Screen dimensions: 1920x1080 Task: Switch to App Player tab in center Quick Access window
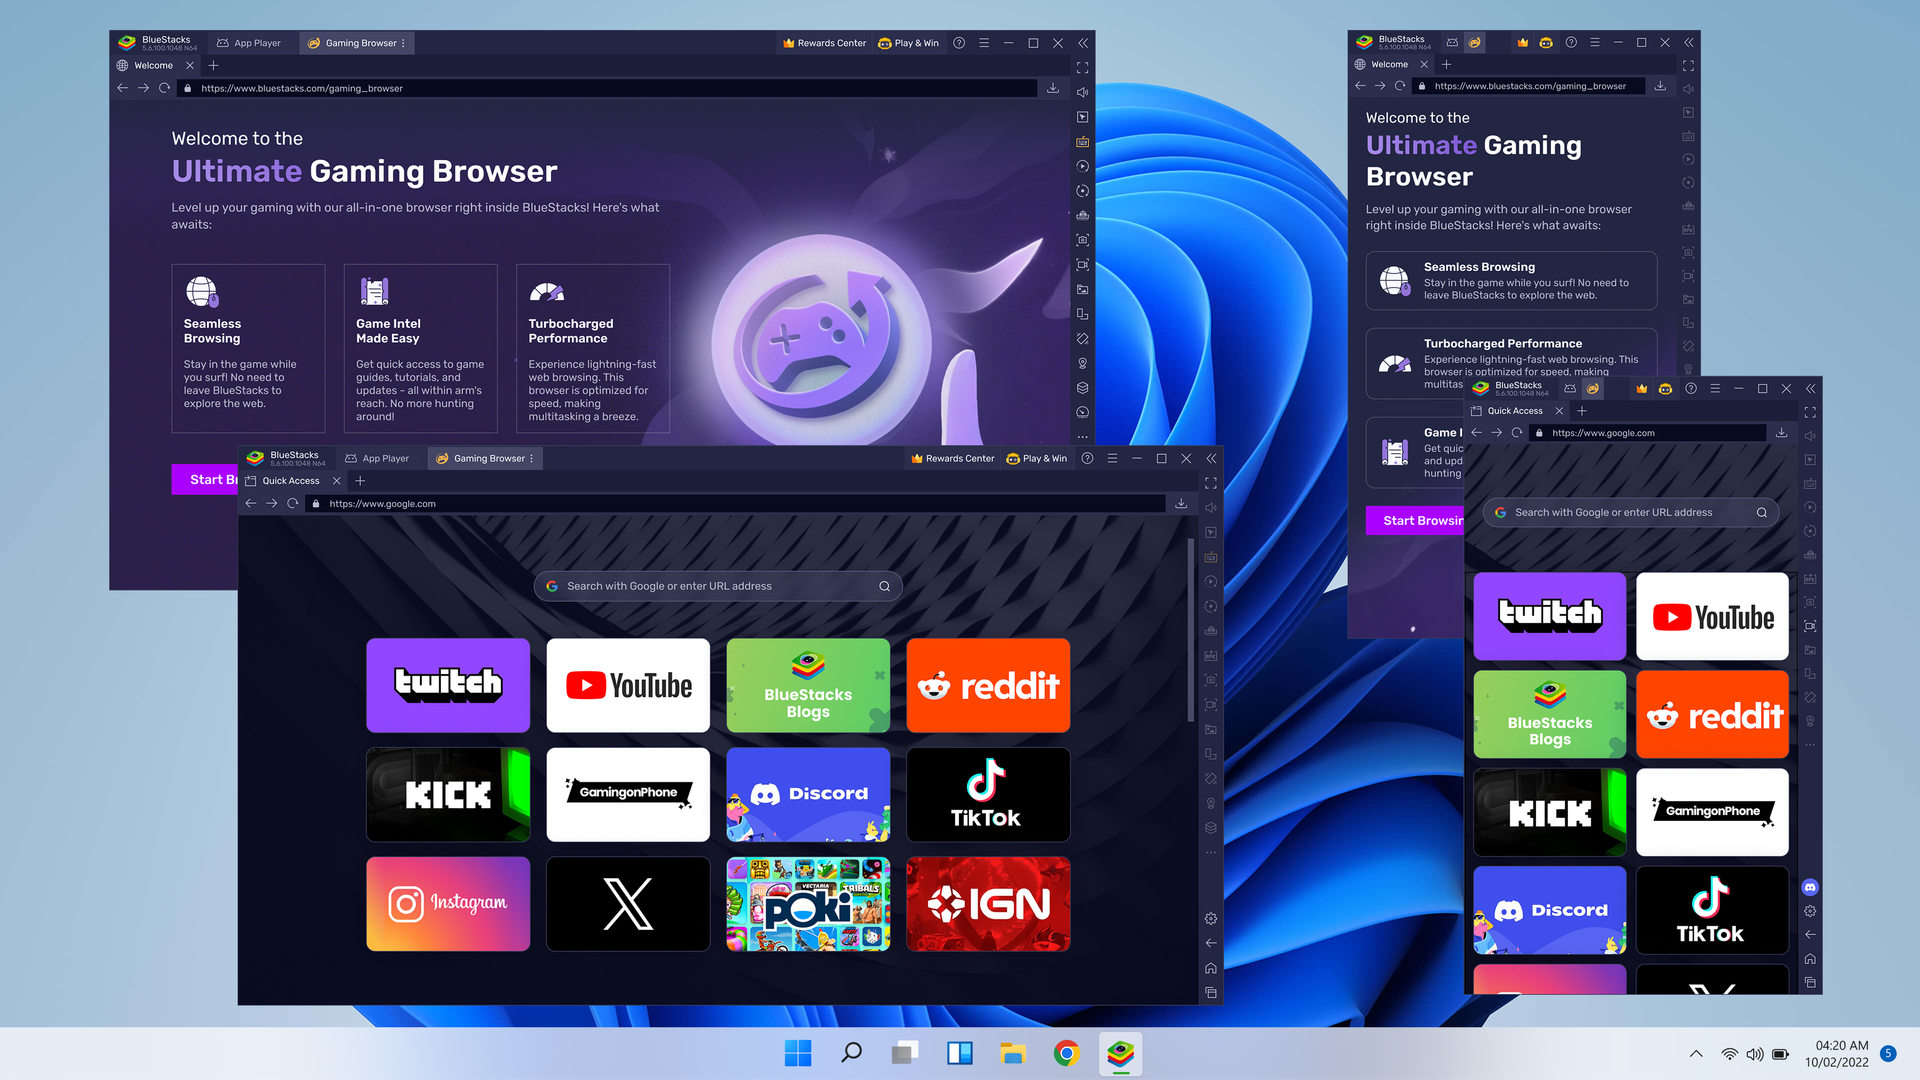tap(377, 458)
